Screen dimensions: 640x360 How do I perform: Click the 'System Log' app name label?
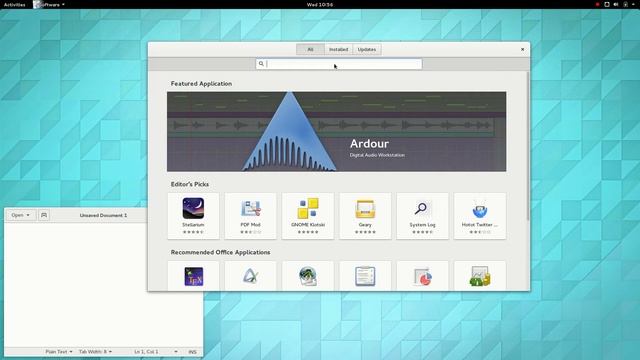pyautogui.click(x=422, y=224)
